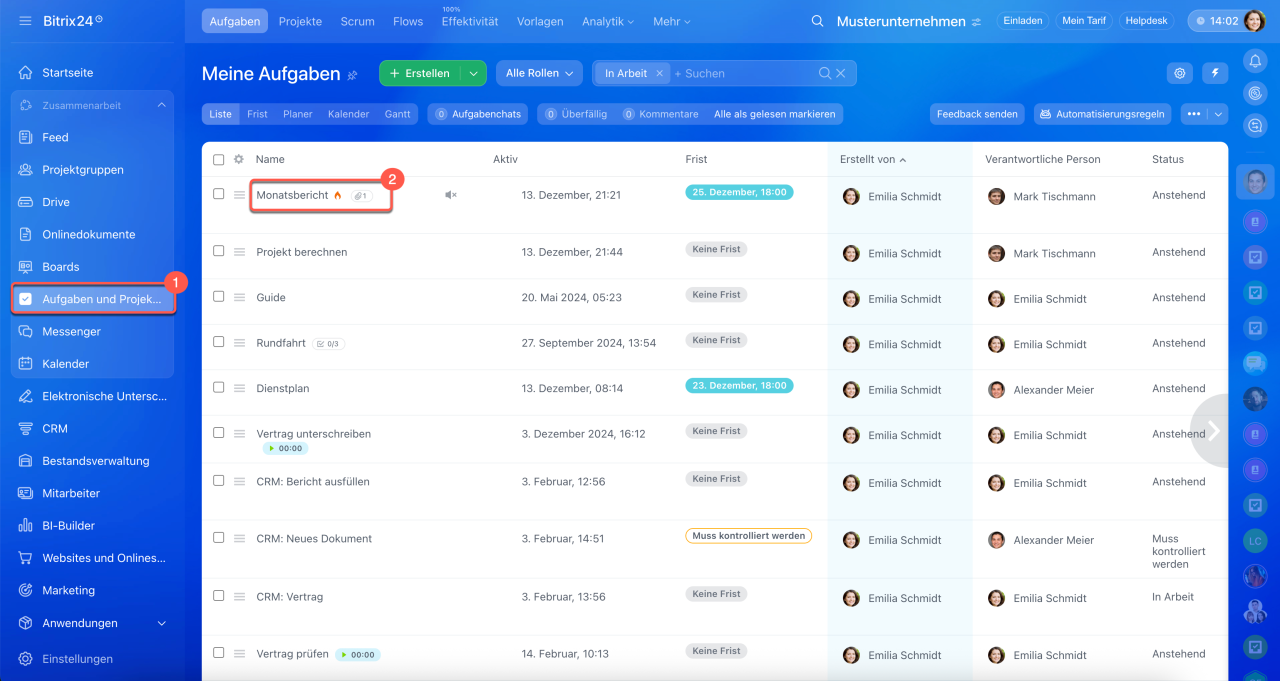Click the search magnifier icon in header

[818, 21]
